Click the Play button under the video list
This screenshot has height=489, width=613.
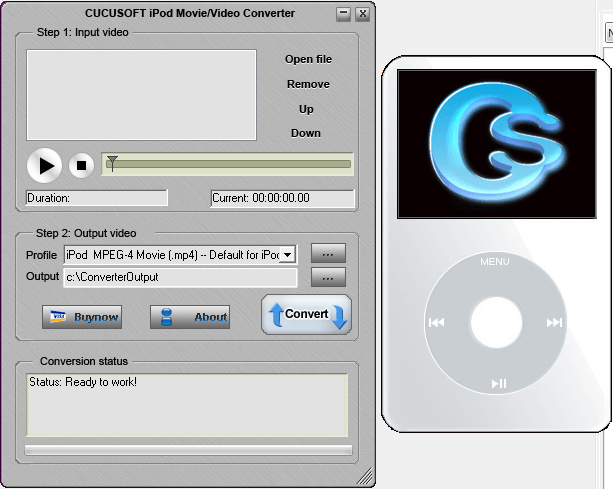[44, 165]
